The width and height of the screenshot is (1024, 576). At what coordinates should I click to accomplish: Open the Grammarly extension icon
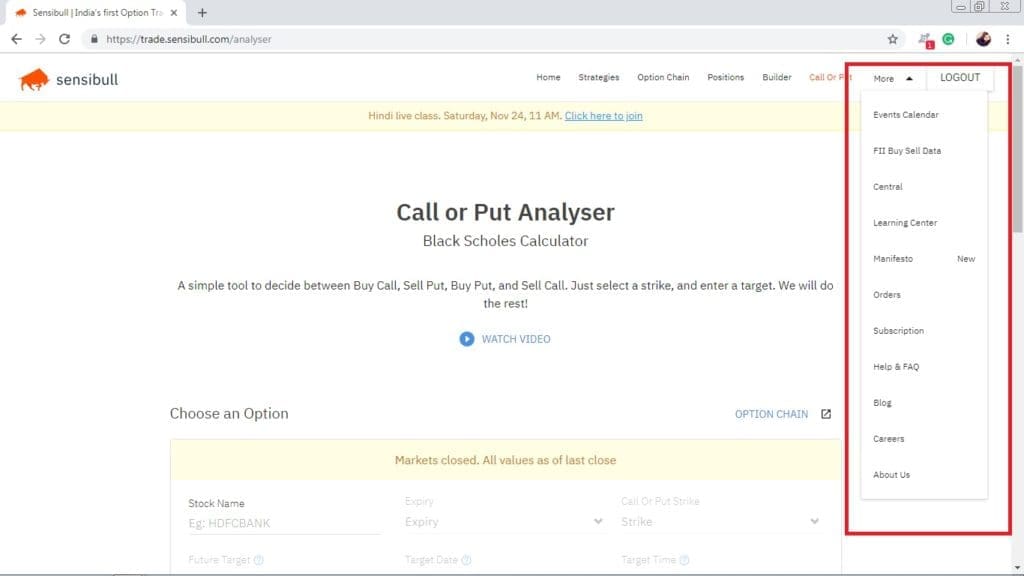(x=948, y=39)
